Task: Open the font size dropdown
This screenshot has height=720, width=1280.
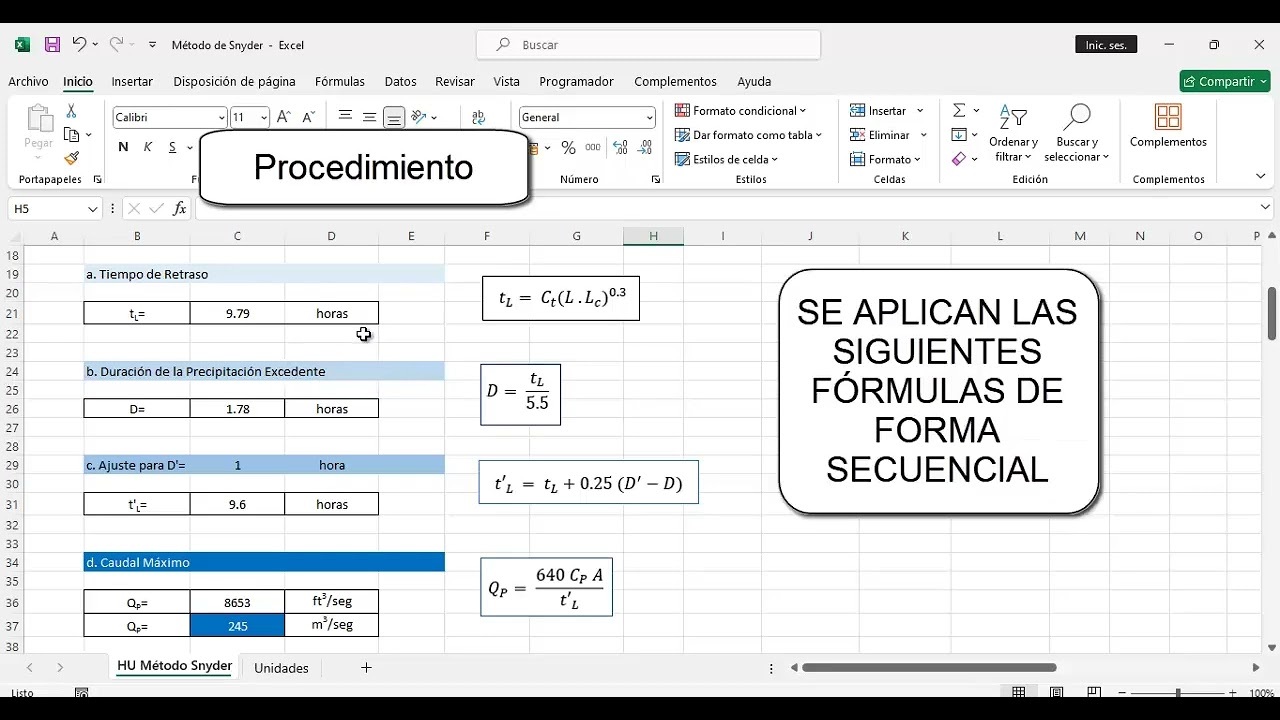Action: point(264,117)
